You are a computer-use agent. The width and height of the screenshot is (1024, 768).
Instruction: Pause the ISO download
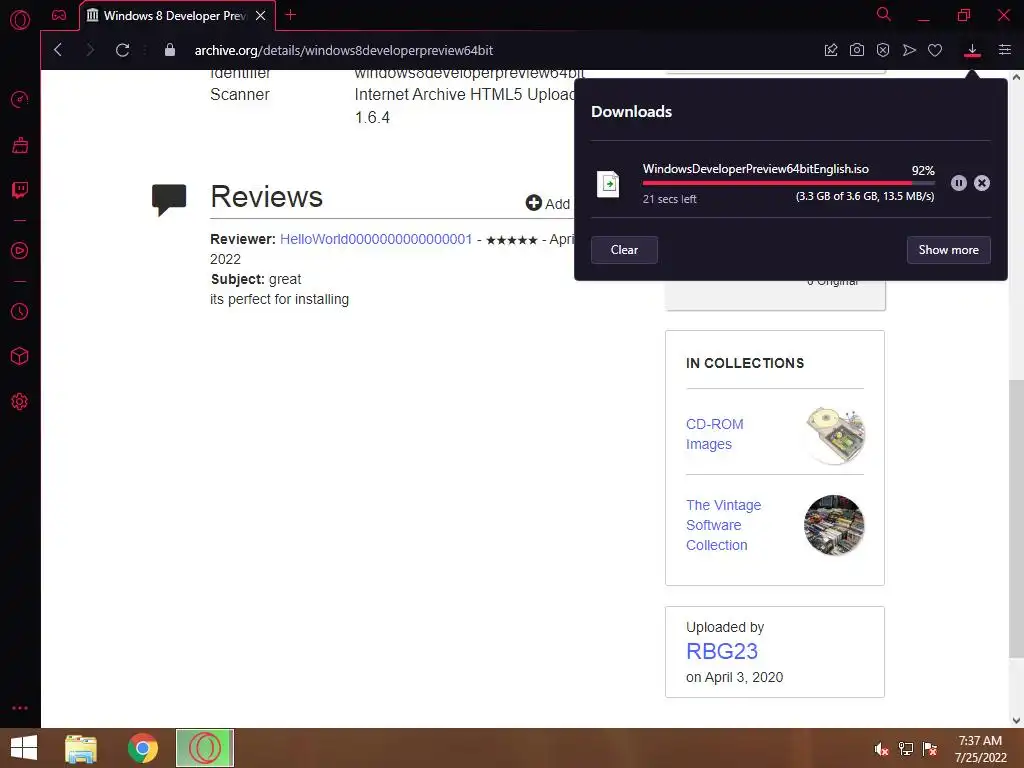pyautogui.click(x=959, y=183)
